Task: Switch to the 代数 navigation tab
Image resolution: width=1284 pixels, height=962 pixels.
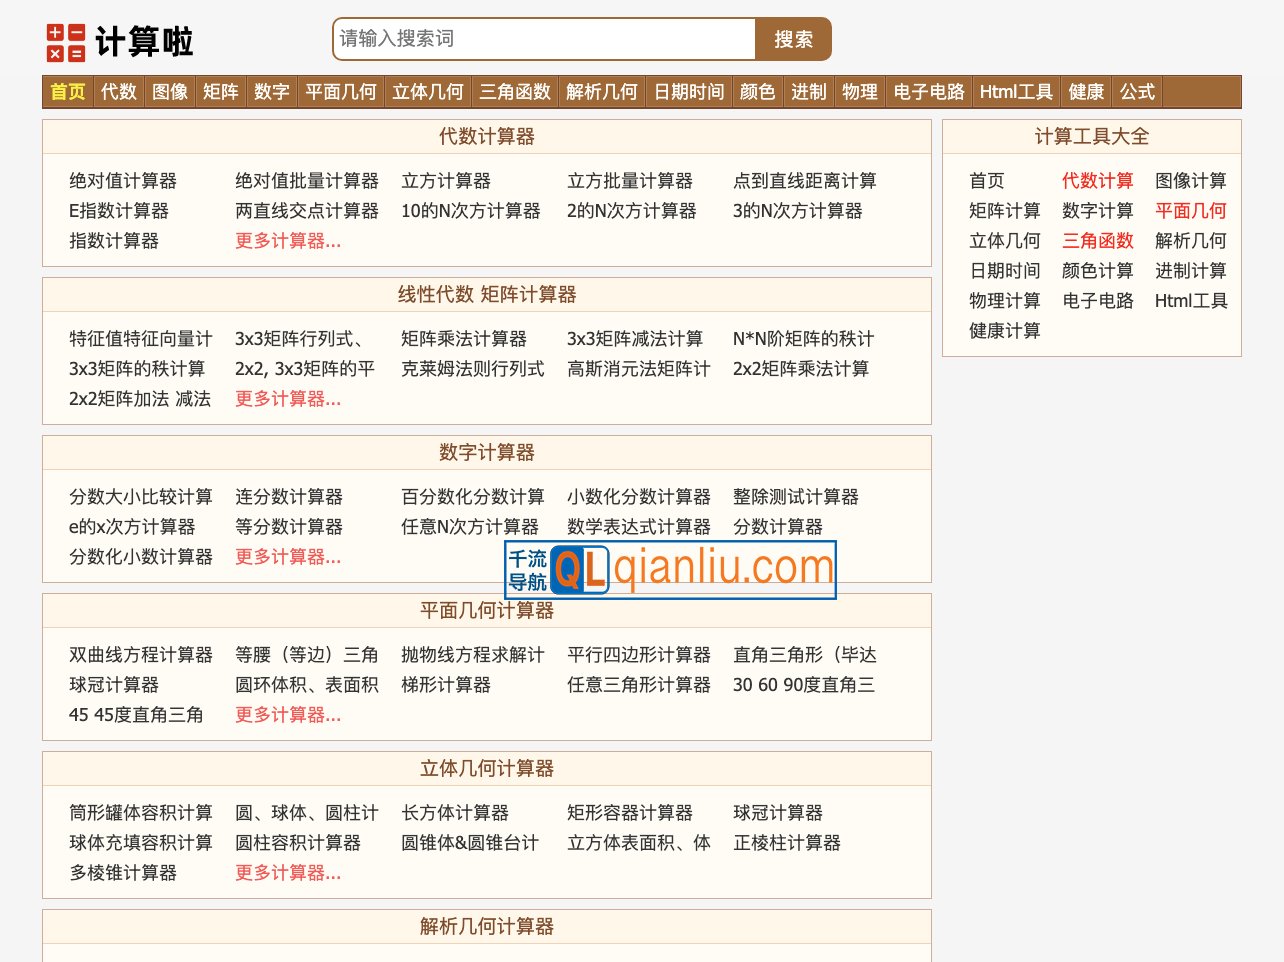Action: [x=118, y=91]
